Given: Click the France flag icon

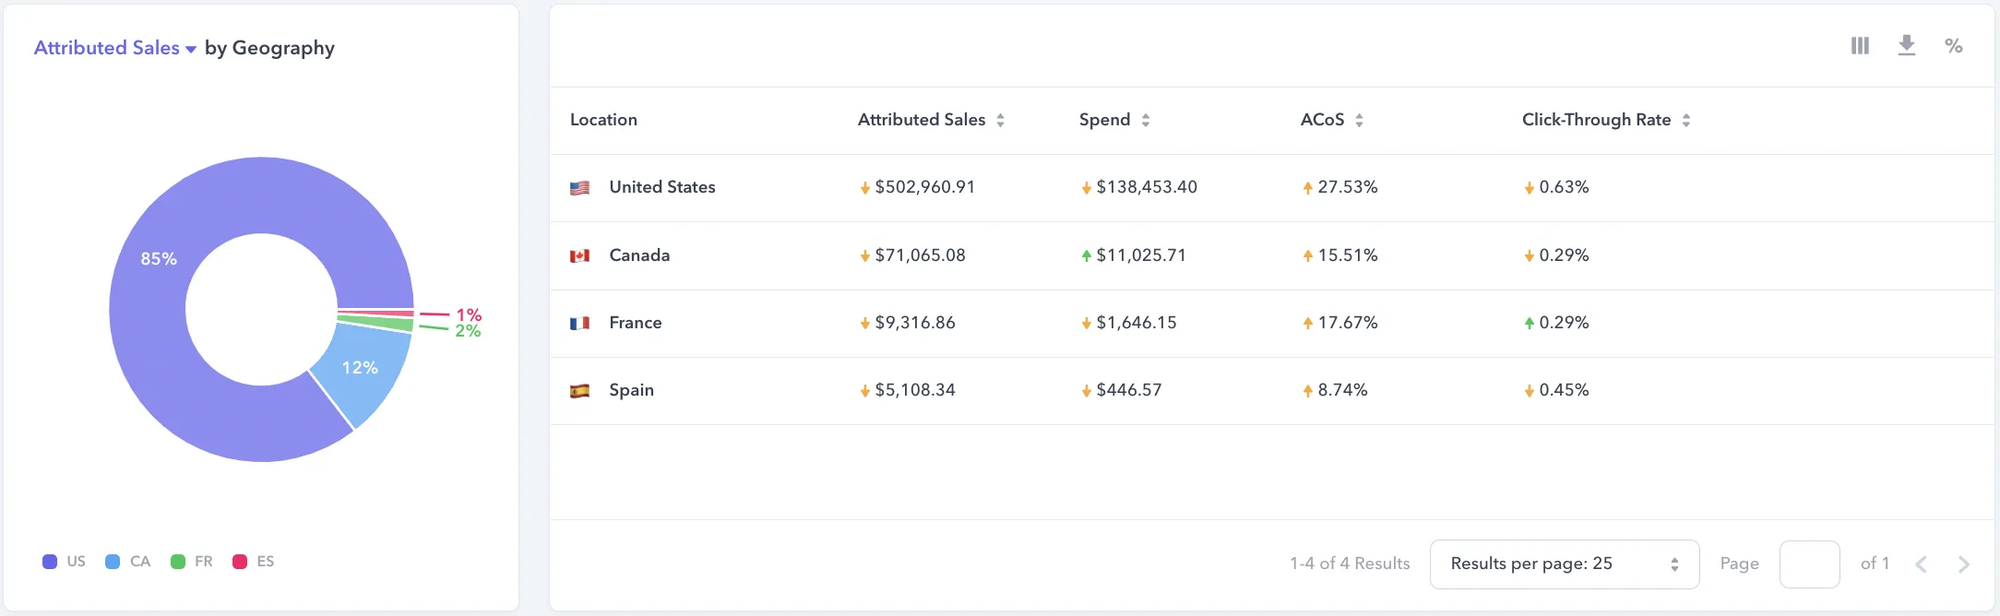Looking at the screenshot, I should click(580, 323).
